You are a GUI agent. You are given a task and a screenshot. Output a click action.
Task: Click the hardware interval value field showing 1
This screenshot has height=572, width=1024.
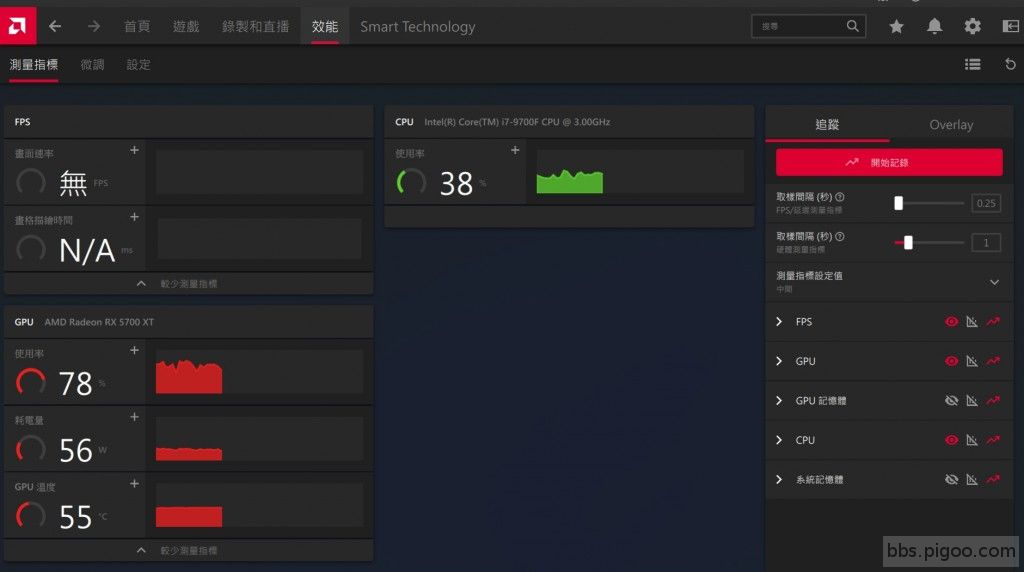pyautogui.click(x=985, y=243)
